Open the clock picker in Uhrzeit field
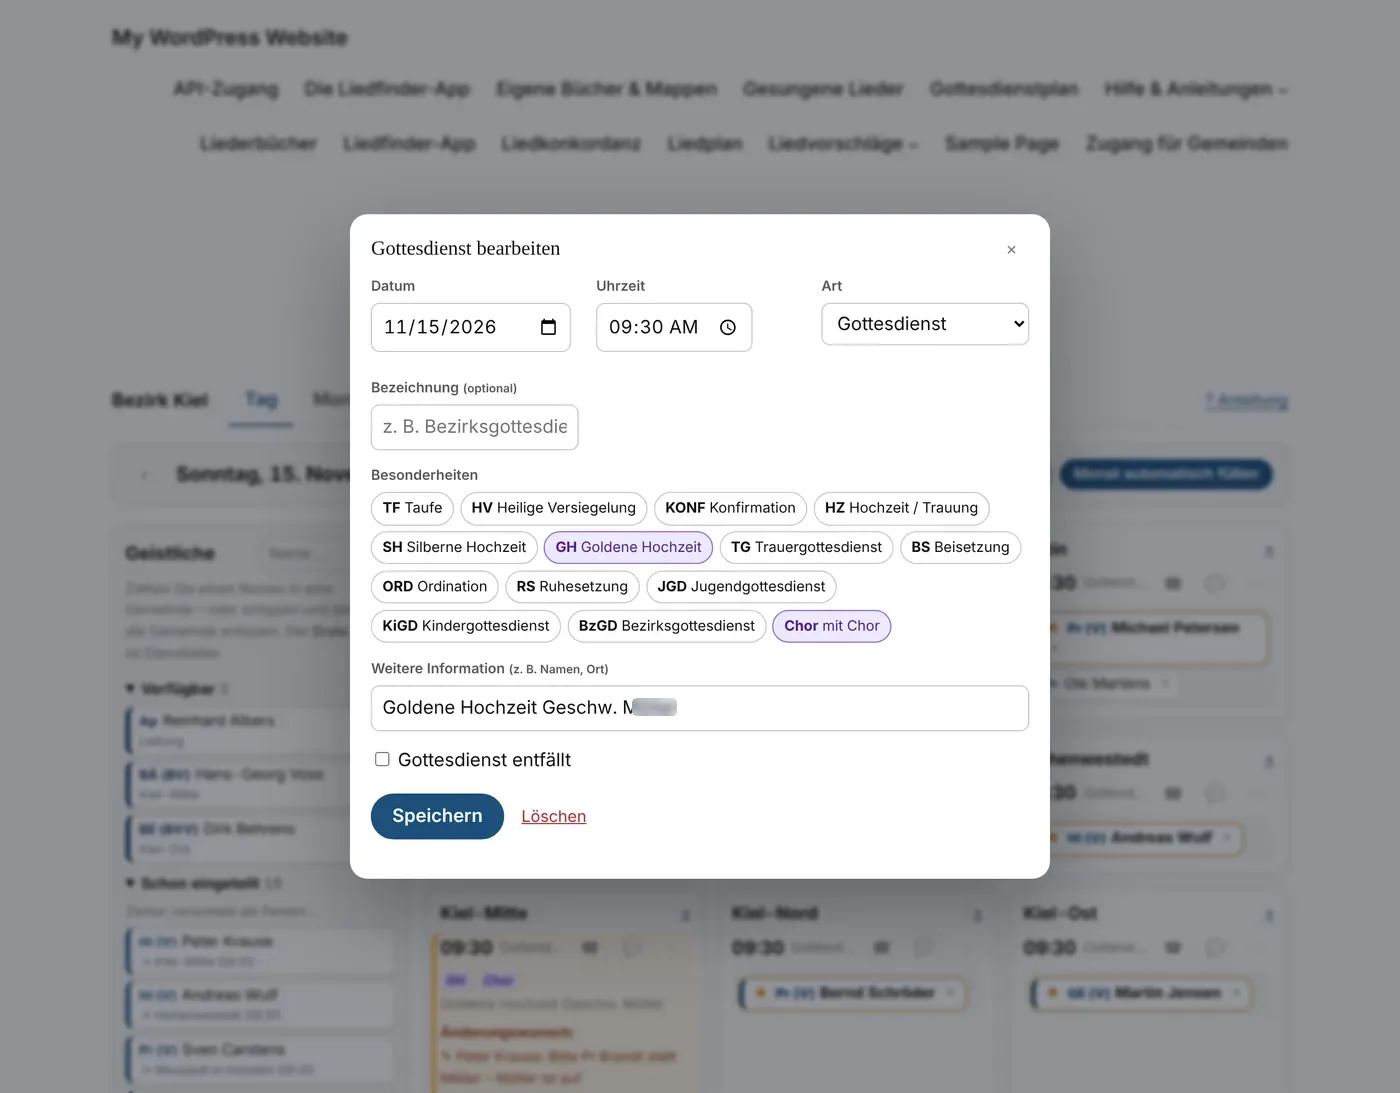This screenshot has width=1400, height=1093. click(x=728, y=327)
